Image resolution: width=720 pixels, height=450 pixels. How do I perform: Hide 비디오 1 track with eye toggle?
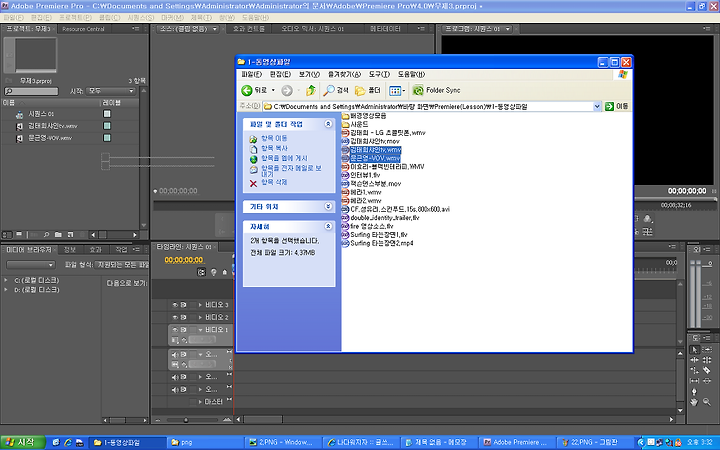tap(175, 330)
